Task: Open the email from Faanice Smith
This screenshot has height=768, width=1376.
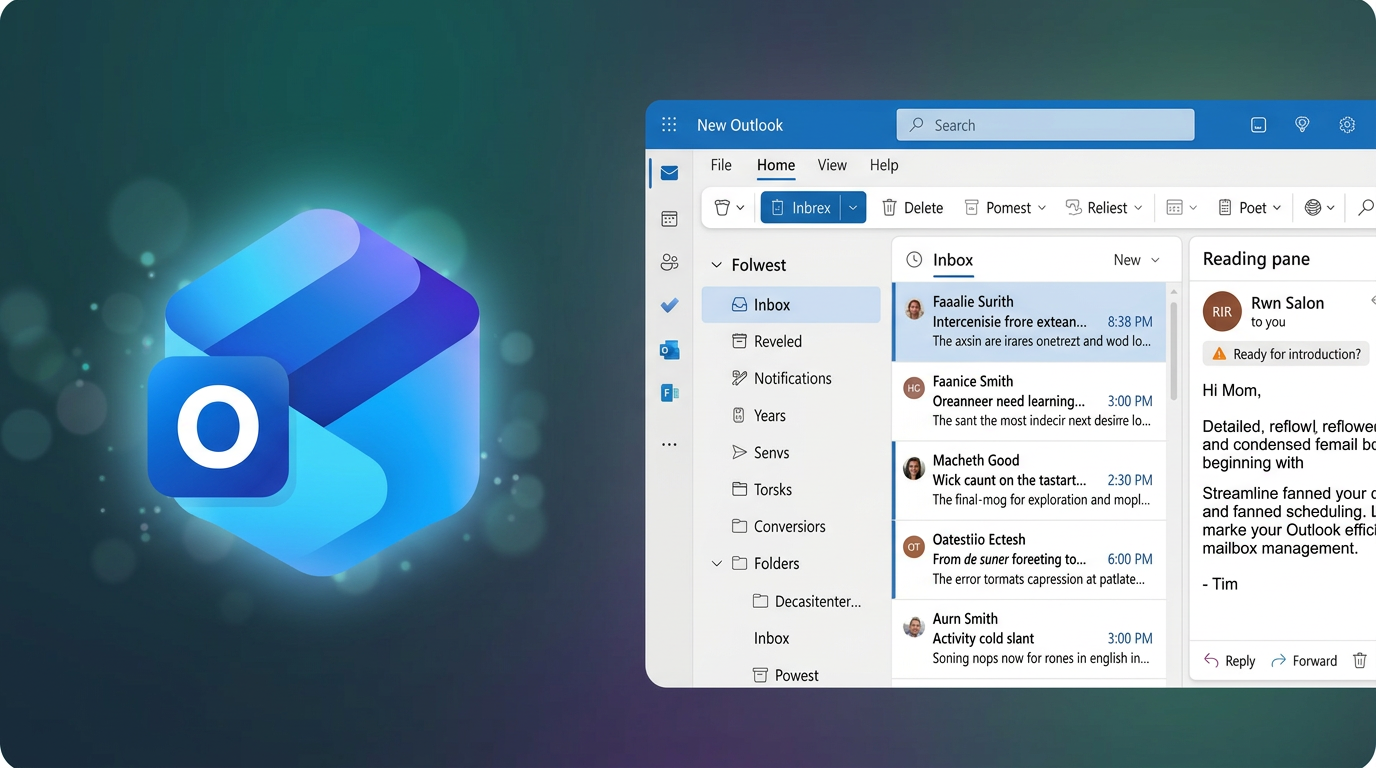Action: coord(1029,401)
